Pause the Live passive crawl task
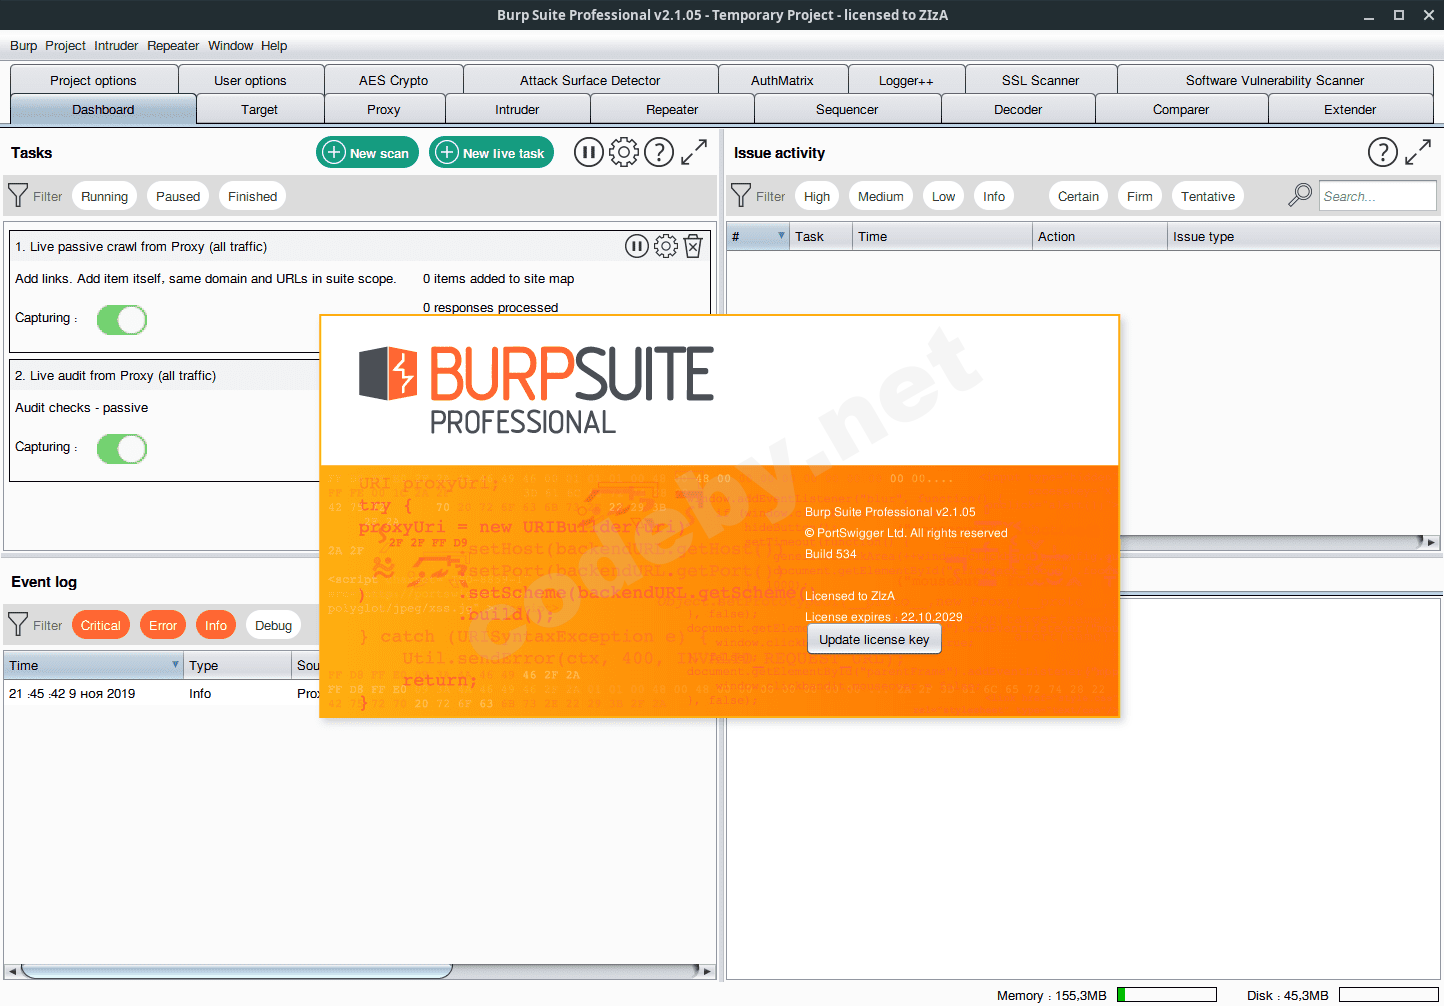Viewport: 1444px width, 1006px height. click(x=637, y=246)
